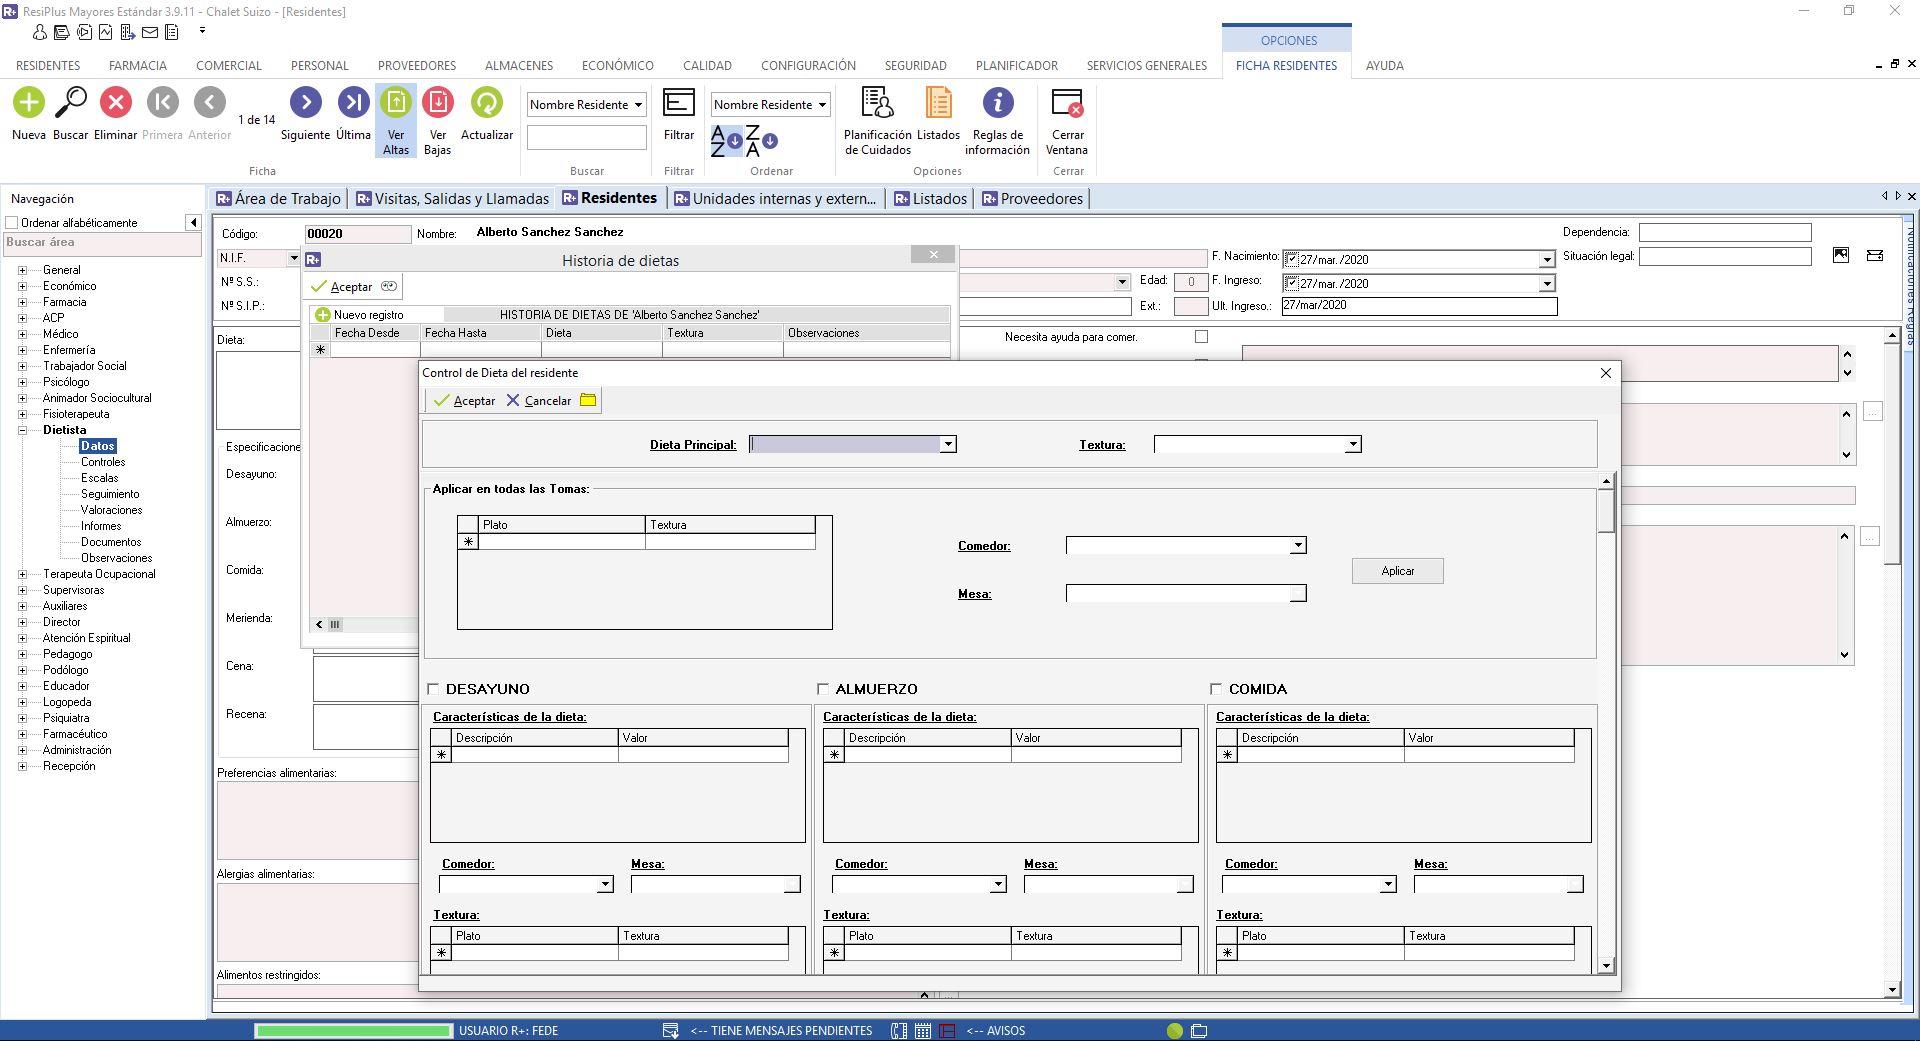Viewport: 1920px width, 1041px height.
Task: Click the yellow folder icon in diet dialog
Action: click(588, 400)
